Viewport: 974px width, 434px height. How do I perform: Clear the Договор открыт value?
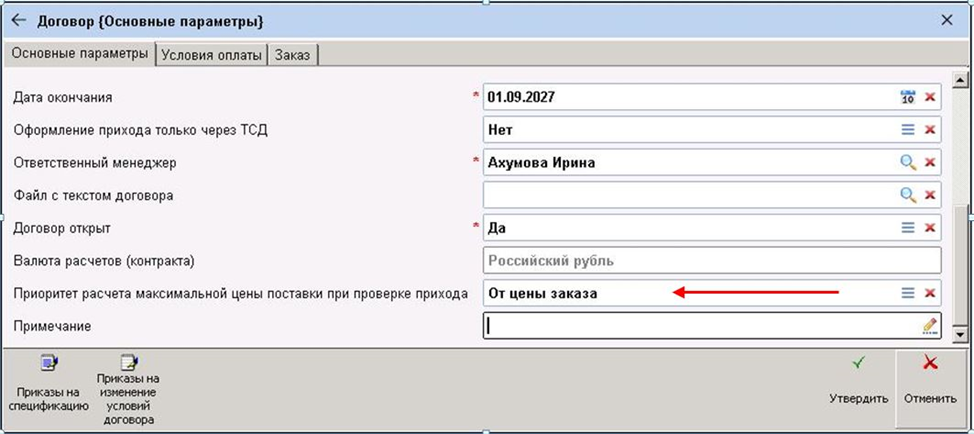930,227
